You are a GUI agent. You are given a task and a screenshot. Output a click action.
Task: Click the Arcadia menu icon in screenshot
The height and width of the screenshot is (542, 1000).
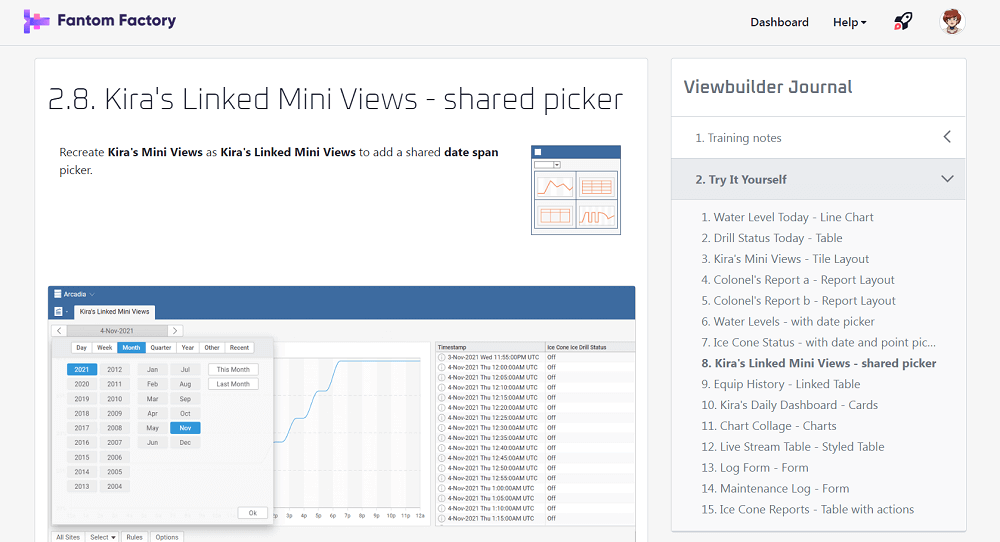tap(57, 294)
